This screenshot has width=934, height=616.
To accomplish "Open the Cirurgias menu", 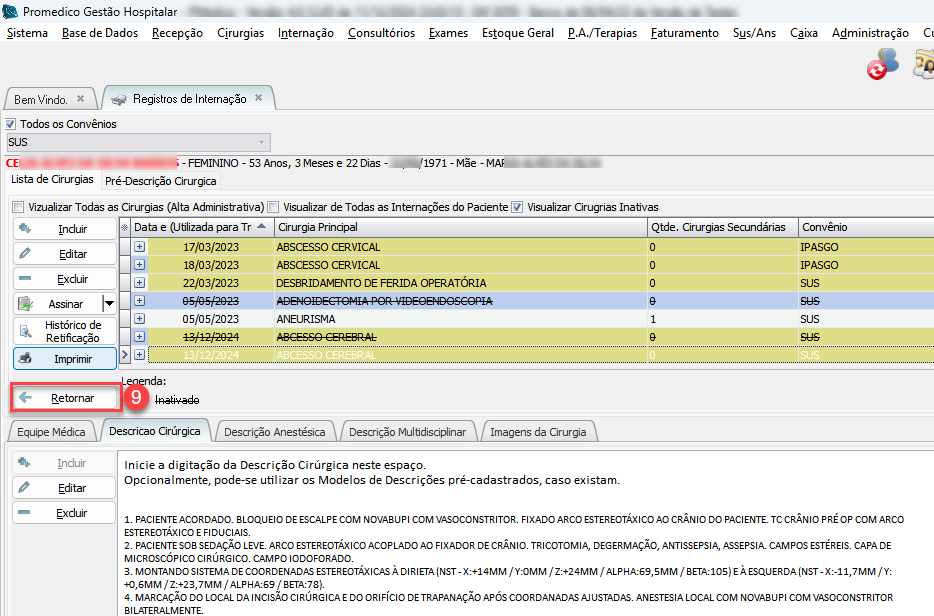I will (241, 33).
